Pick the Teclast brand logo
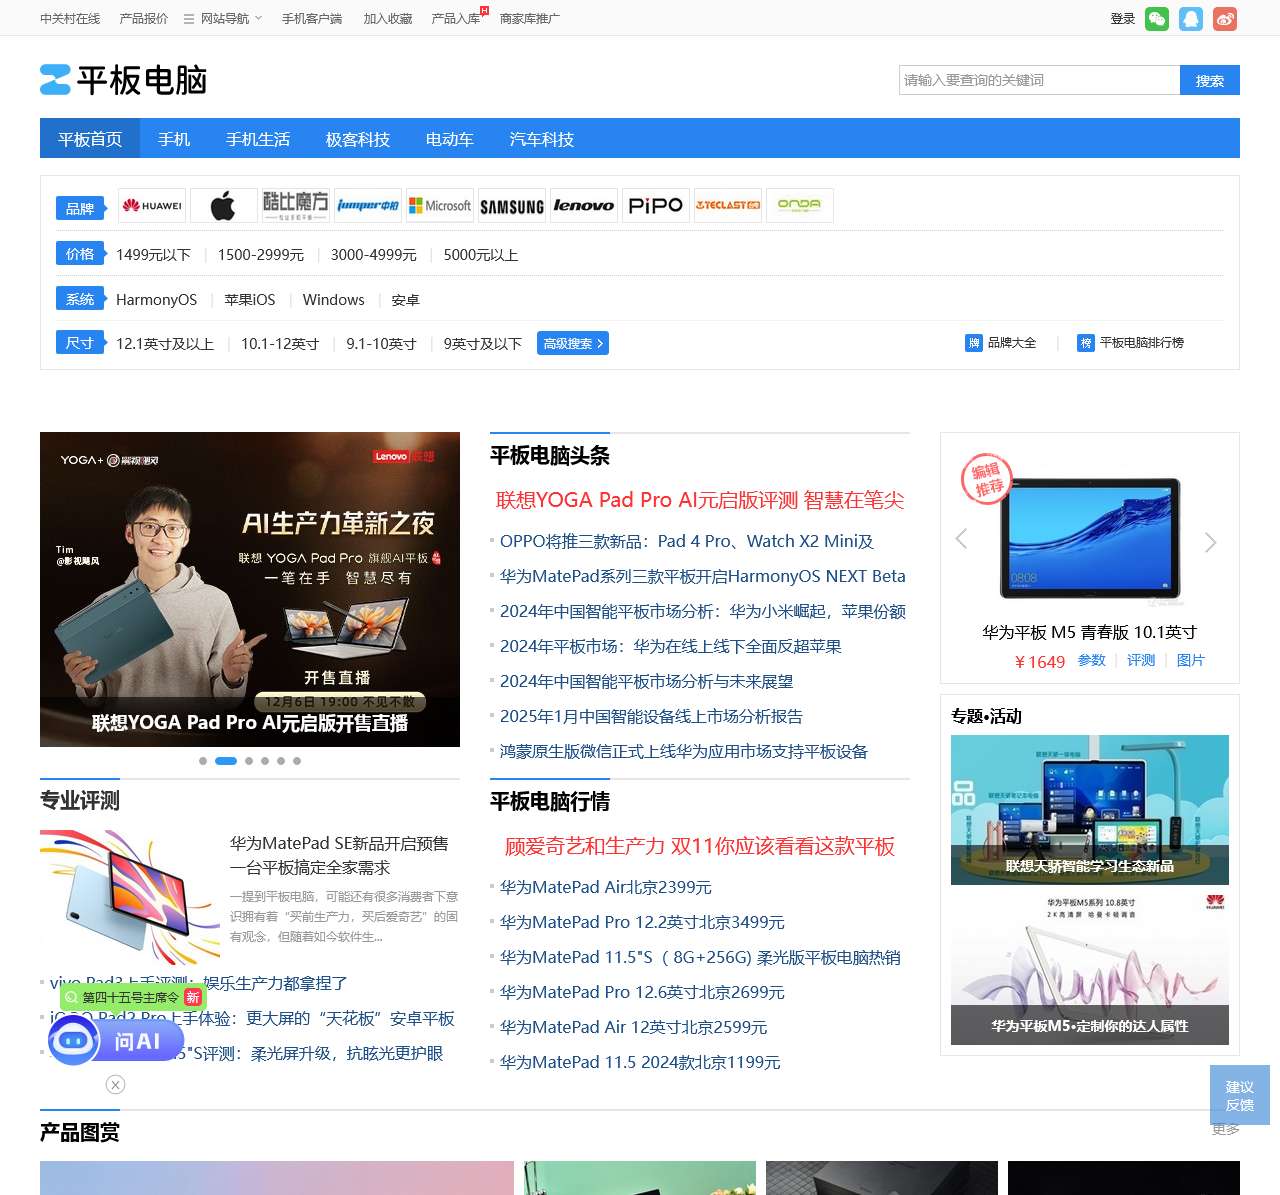 [x=728, y=205]
